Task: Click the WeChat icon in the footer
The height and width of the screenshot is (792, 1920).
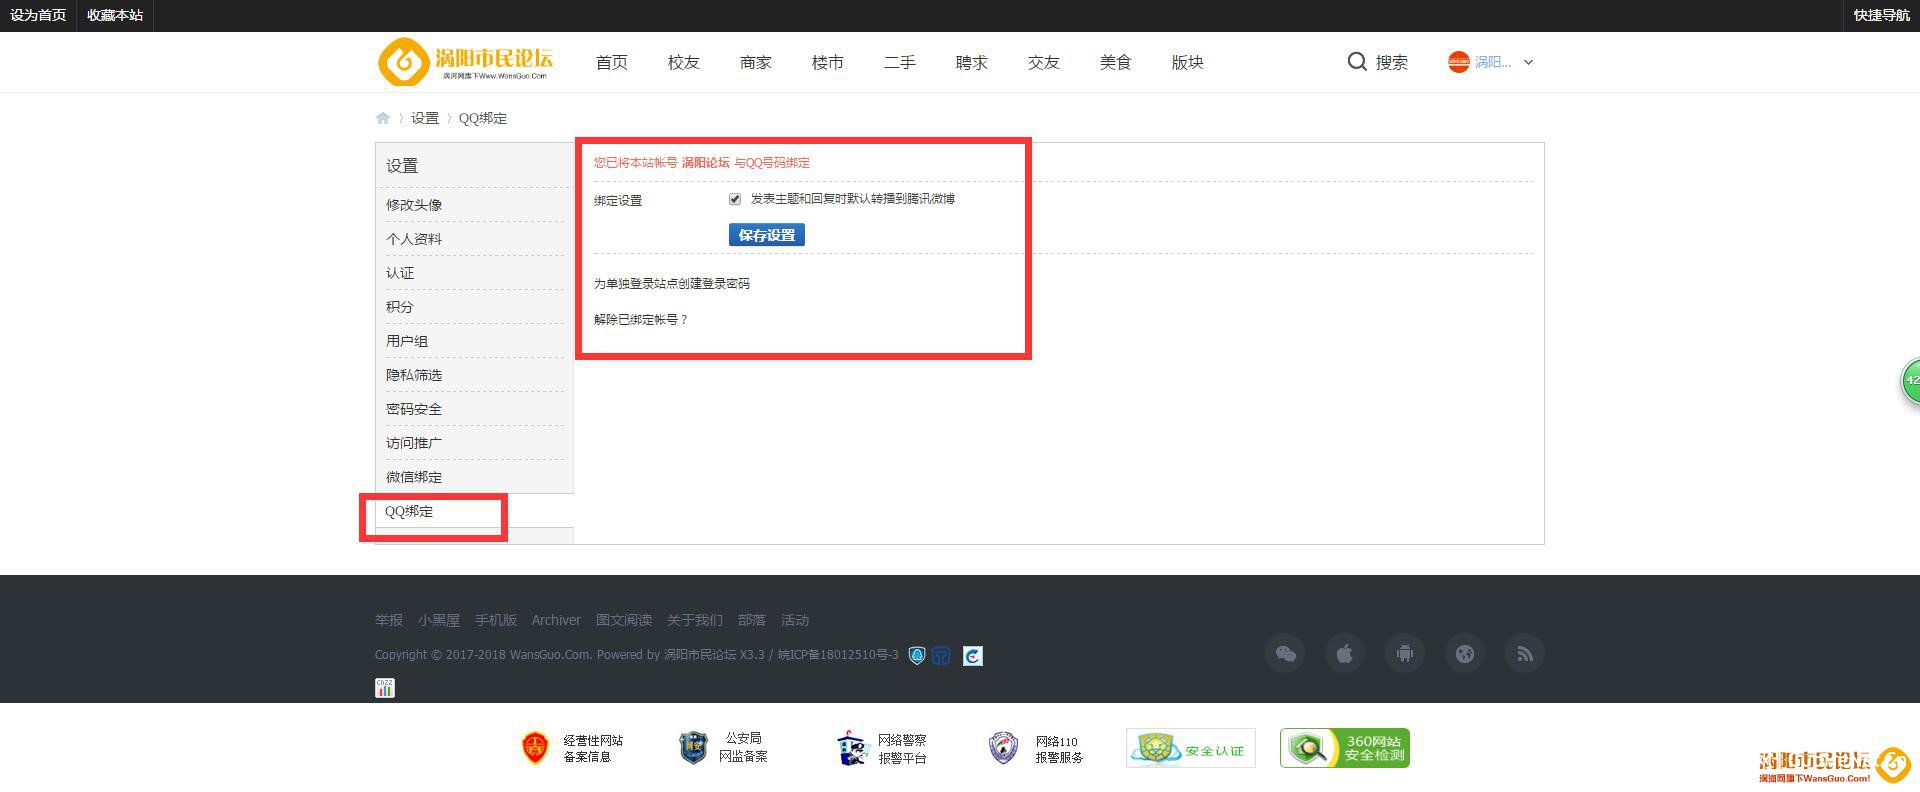Action: point(1285,654)
